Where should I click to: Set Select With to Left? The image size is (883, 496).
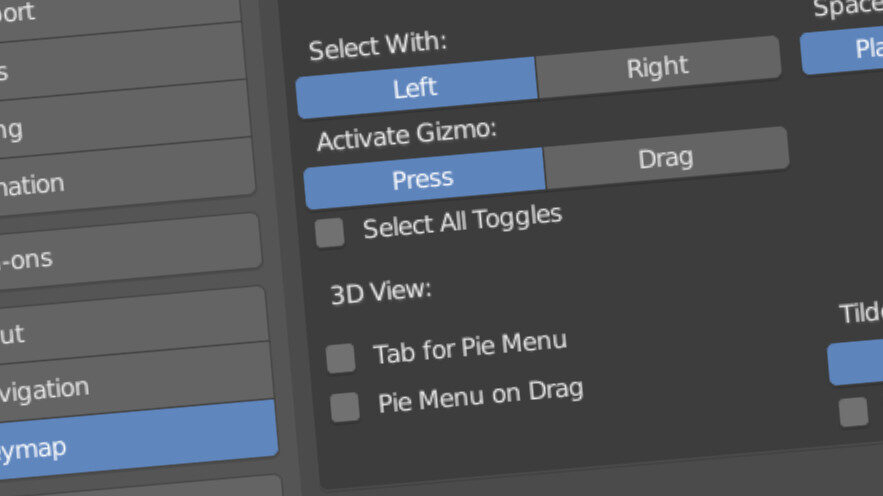pyautogui.click(x=416, y=88)
